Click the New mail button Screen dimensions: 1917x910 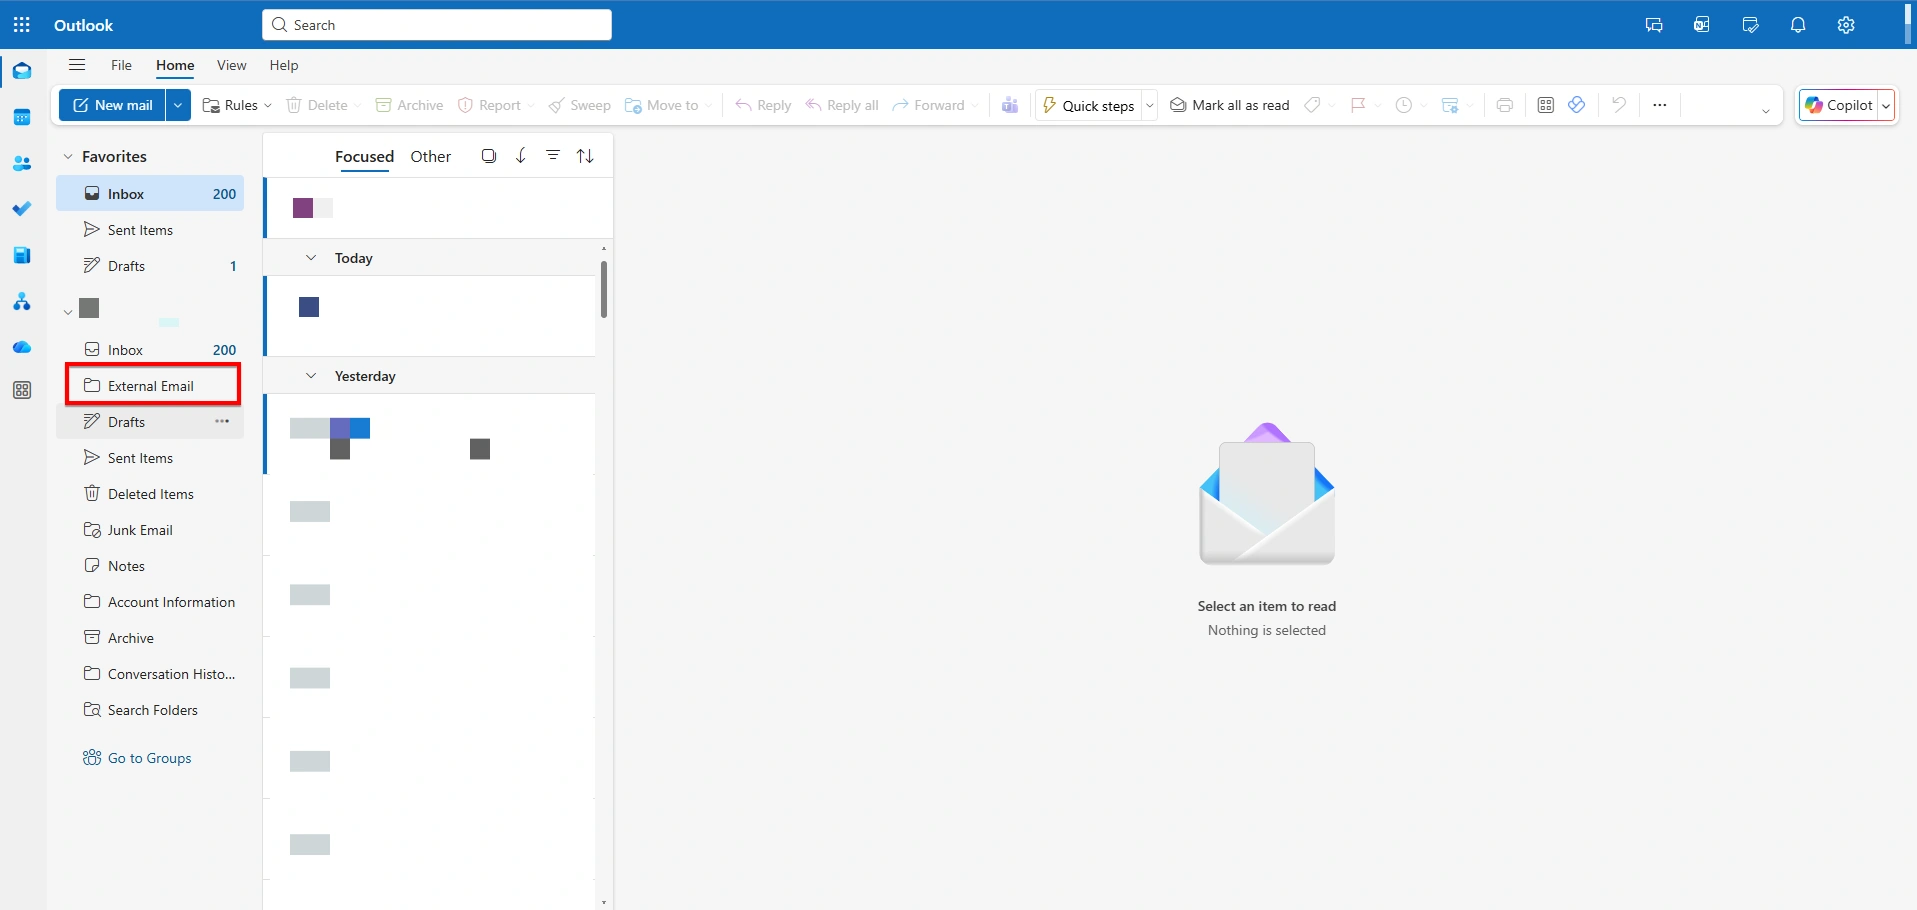coord(113,105)
